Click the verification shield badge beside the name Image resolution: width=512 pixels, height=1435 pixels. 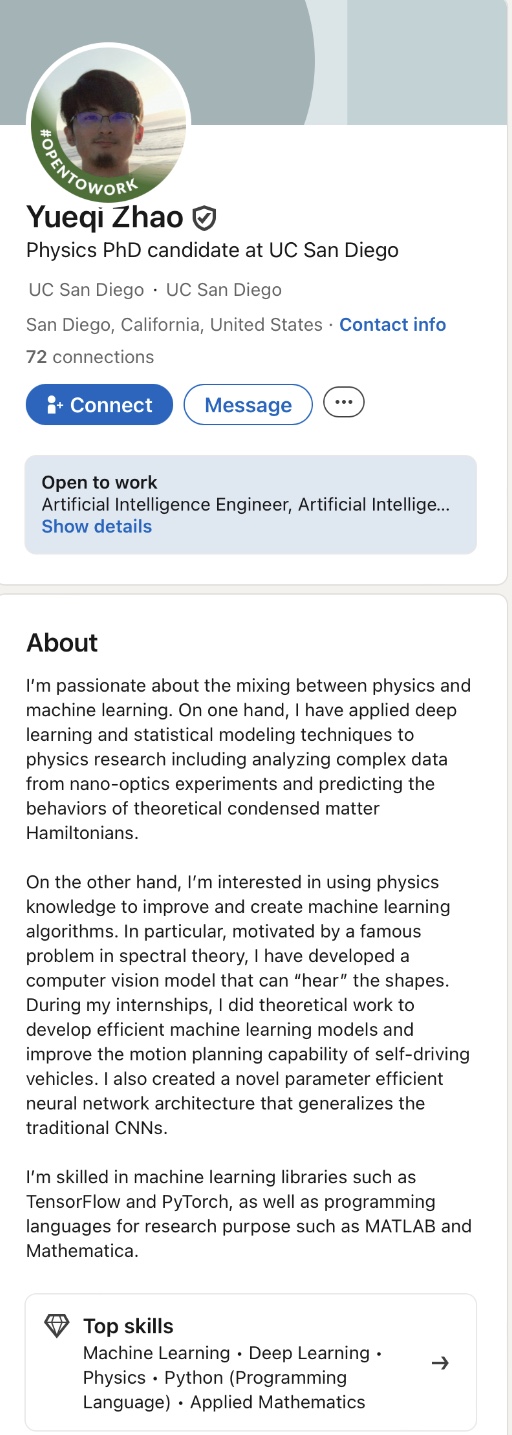204,218
